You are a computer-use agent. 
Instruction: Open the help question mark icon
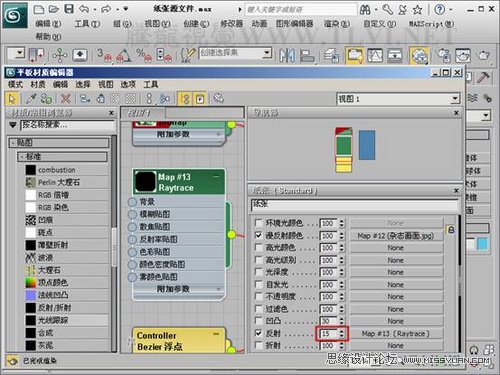click(x=440, y=9)
